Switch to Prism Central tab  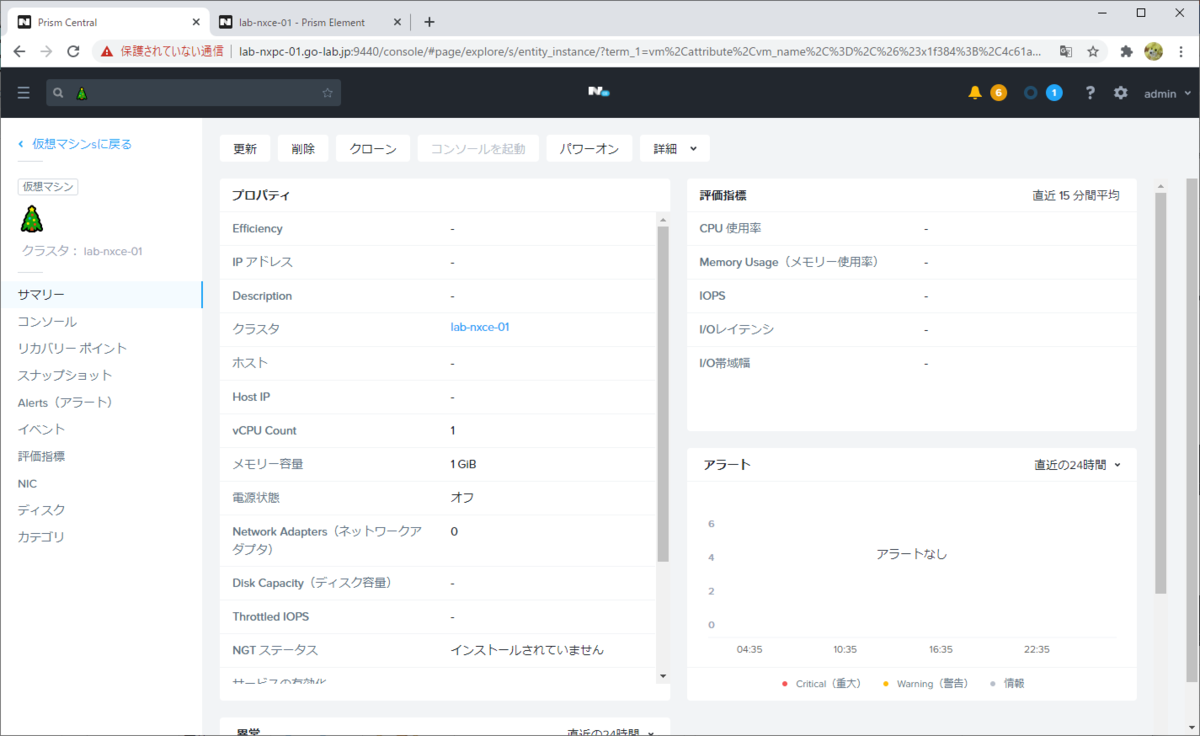pyautogui.click(x=107, y=22)
